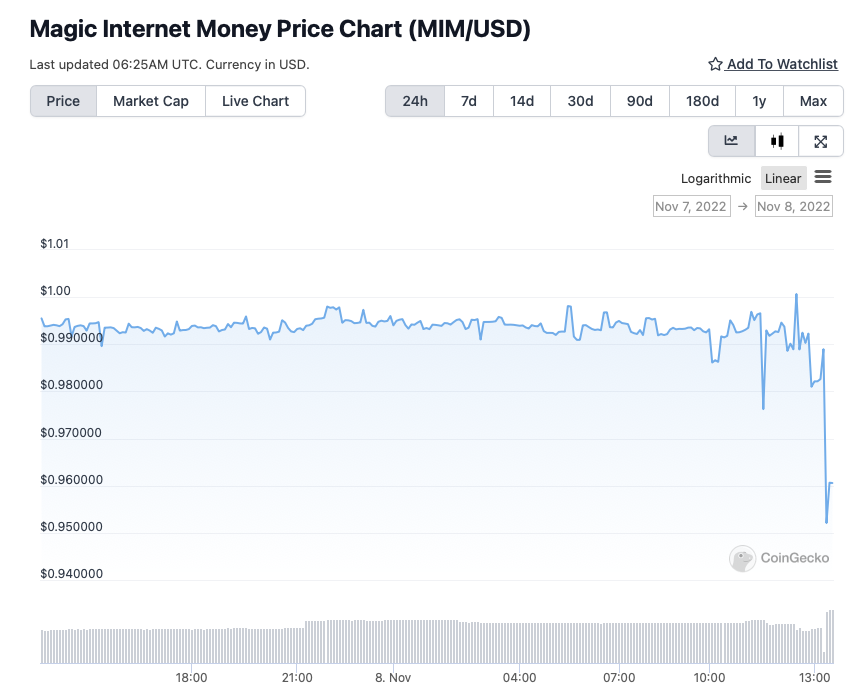Switch to the Live Chart tab
The height and width of the screenshot is (696, 857).
coord(255,101)
